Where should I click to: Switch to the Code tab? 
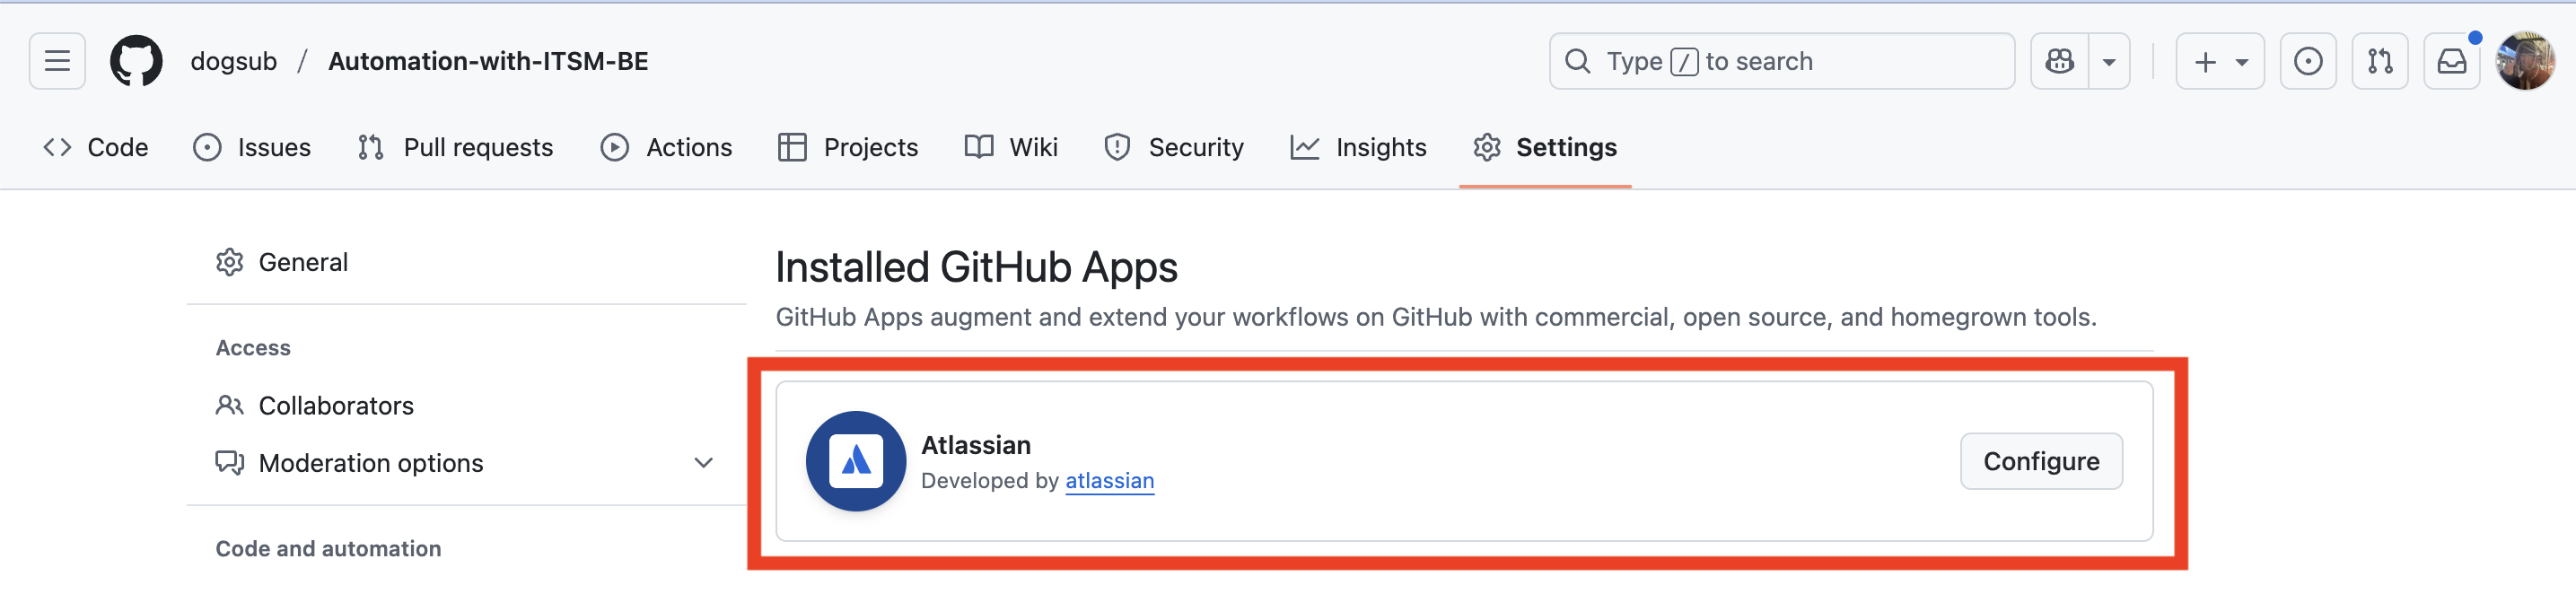[x=96, y=147]
